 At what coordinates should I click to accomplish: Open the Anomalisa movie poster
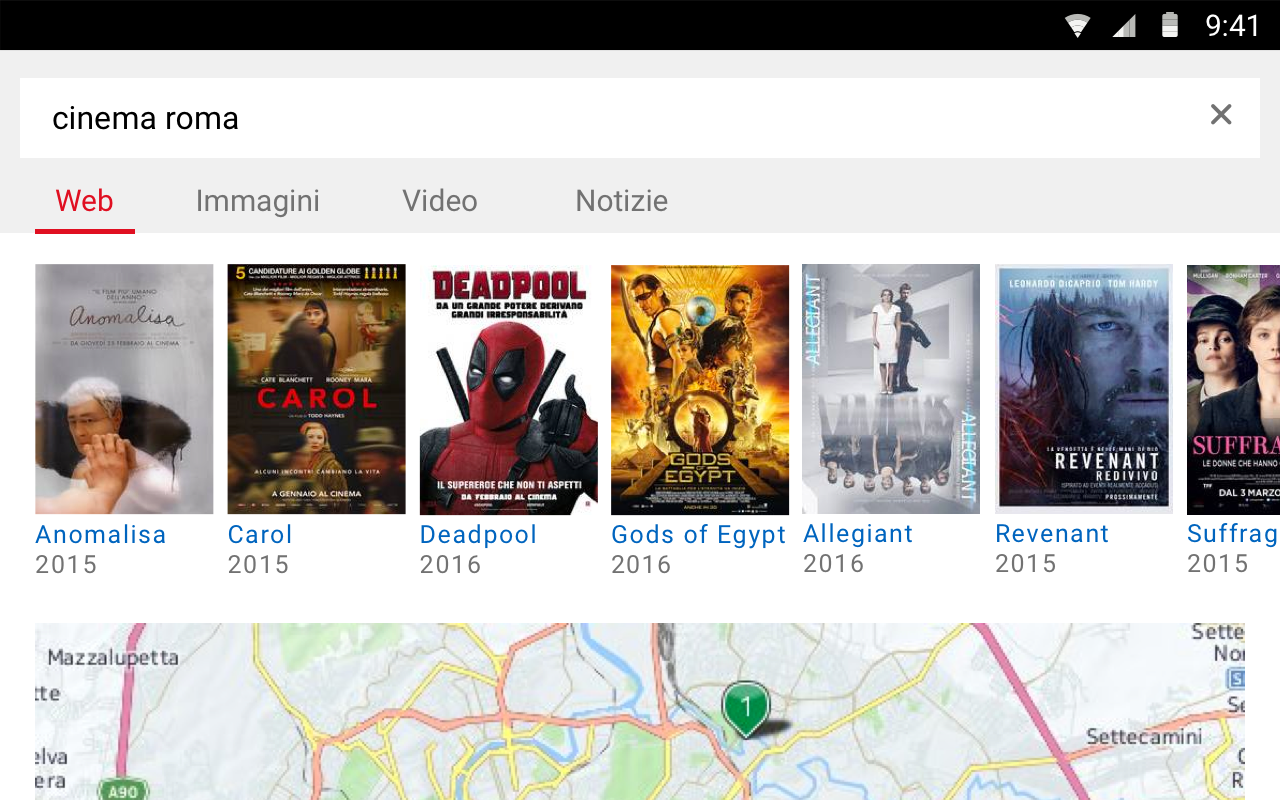(124, 389)
